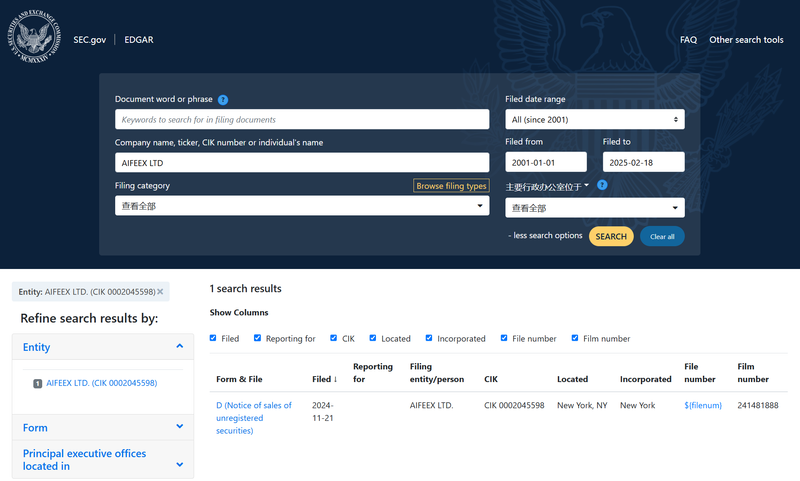Select the New York incorporated cell
Screen dimensions: 800x481
637,406
